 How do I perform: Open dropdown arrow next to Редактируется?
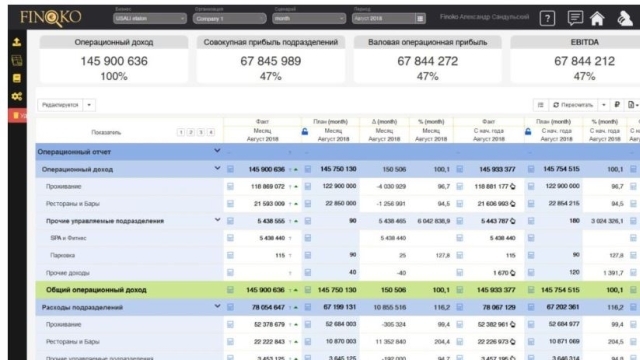point(89,105)
